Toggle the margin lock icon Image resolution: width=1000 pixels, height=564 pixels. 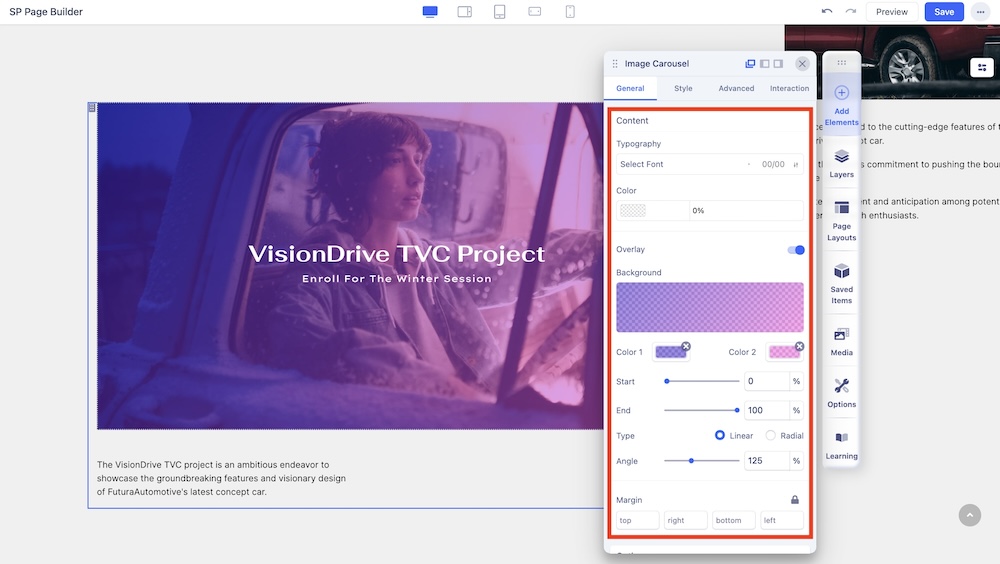[795, 500]
